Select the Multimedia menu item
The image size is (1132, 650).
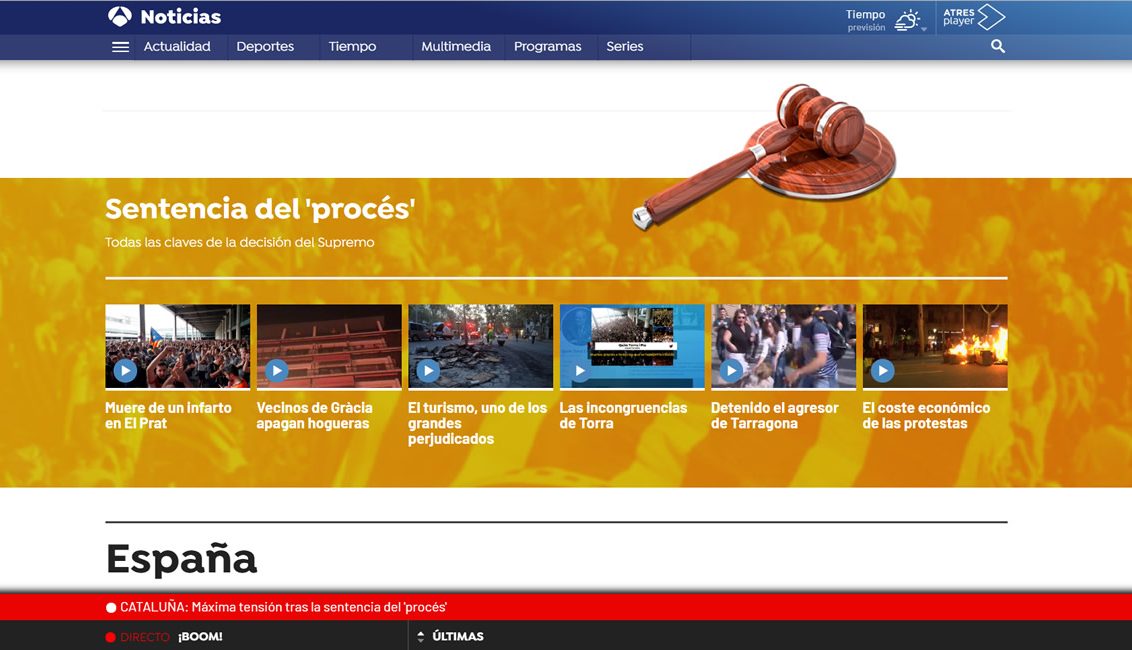456,47
